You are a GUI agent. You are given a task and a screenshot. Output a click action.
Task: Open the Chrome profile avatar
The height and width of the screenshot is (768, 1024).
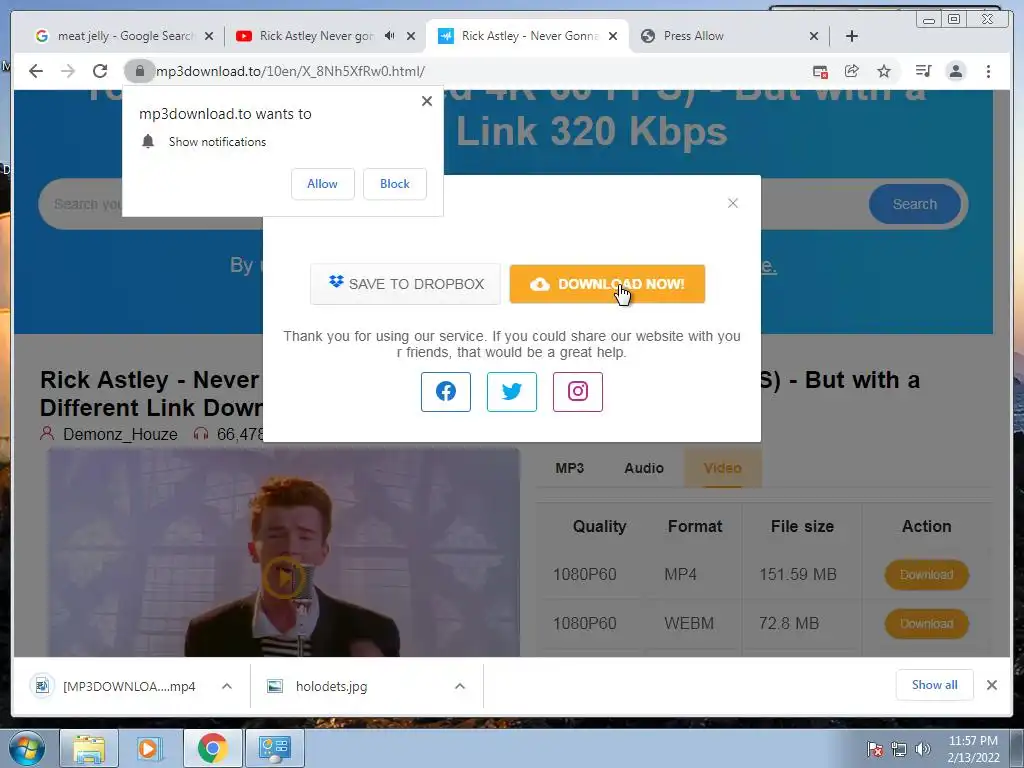pos(955,71)
